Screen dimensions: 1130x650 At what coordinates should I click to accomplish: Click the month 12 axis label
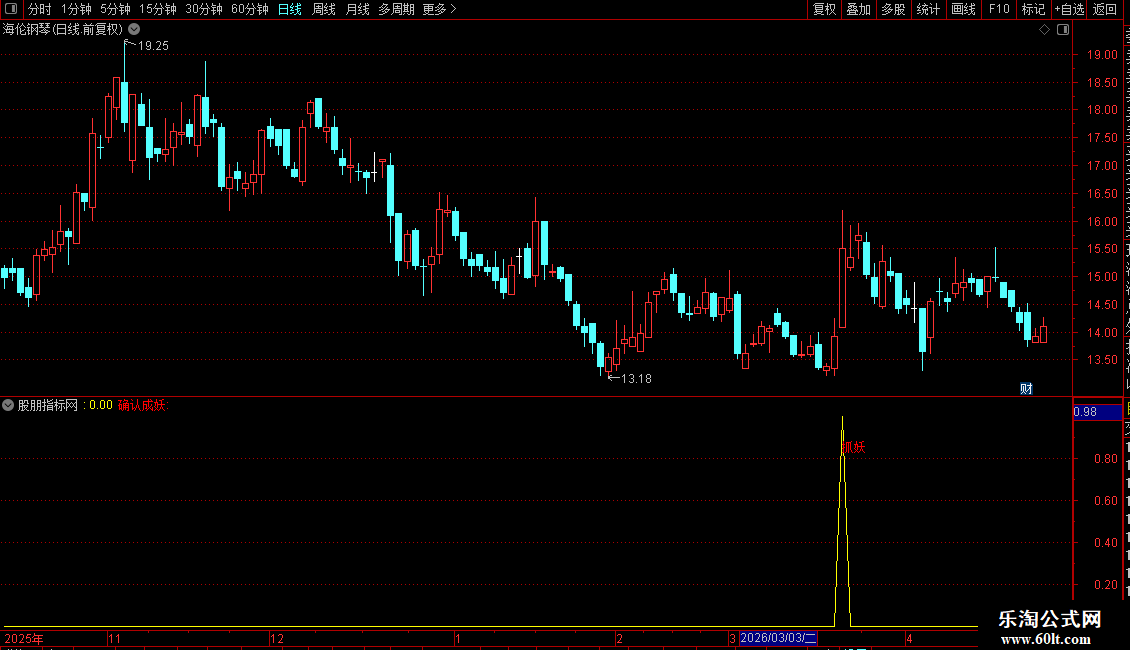pos(277,638)
